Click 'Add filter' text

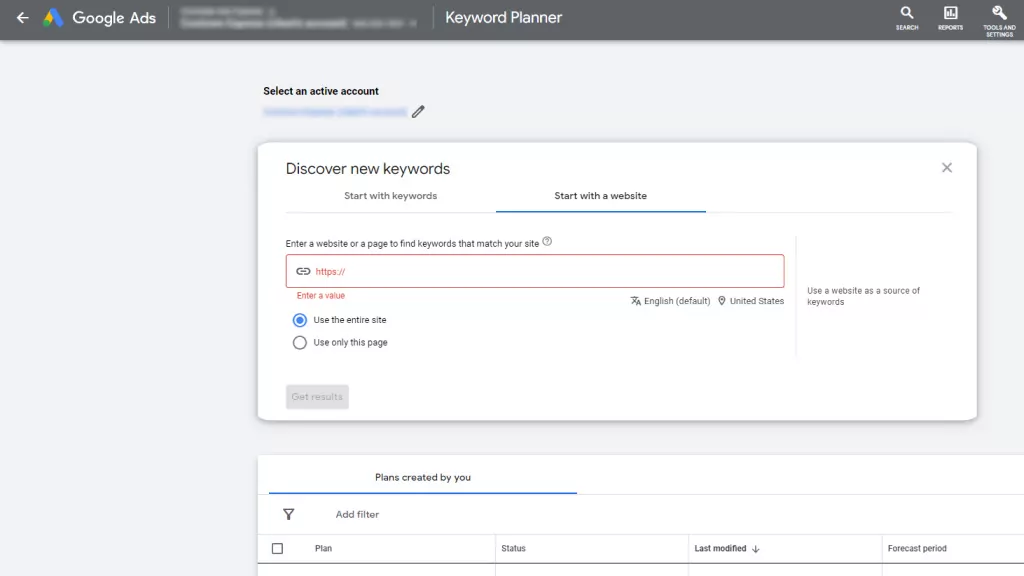[357, 514]
